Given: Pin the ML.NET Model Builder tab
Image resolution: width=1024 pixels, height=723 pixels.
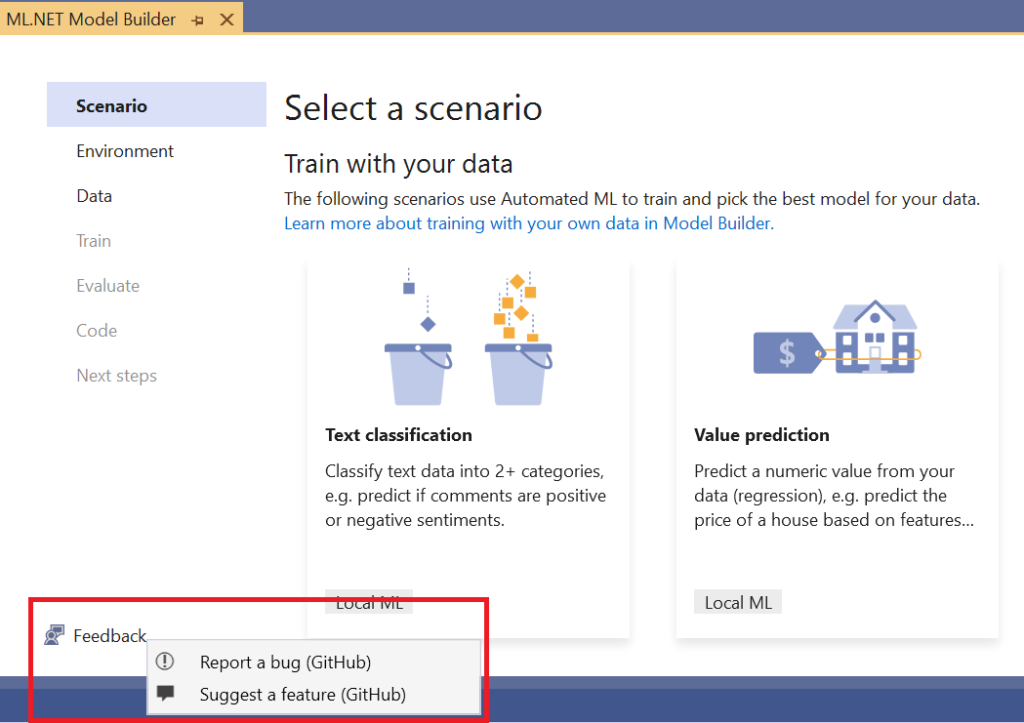Looking at the screenshot, I should coord(197,20).
